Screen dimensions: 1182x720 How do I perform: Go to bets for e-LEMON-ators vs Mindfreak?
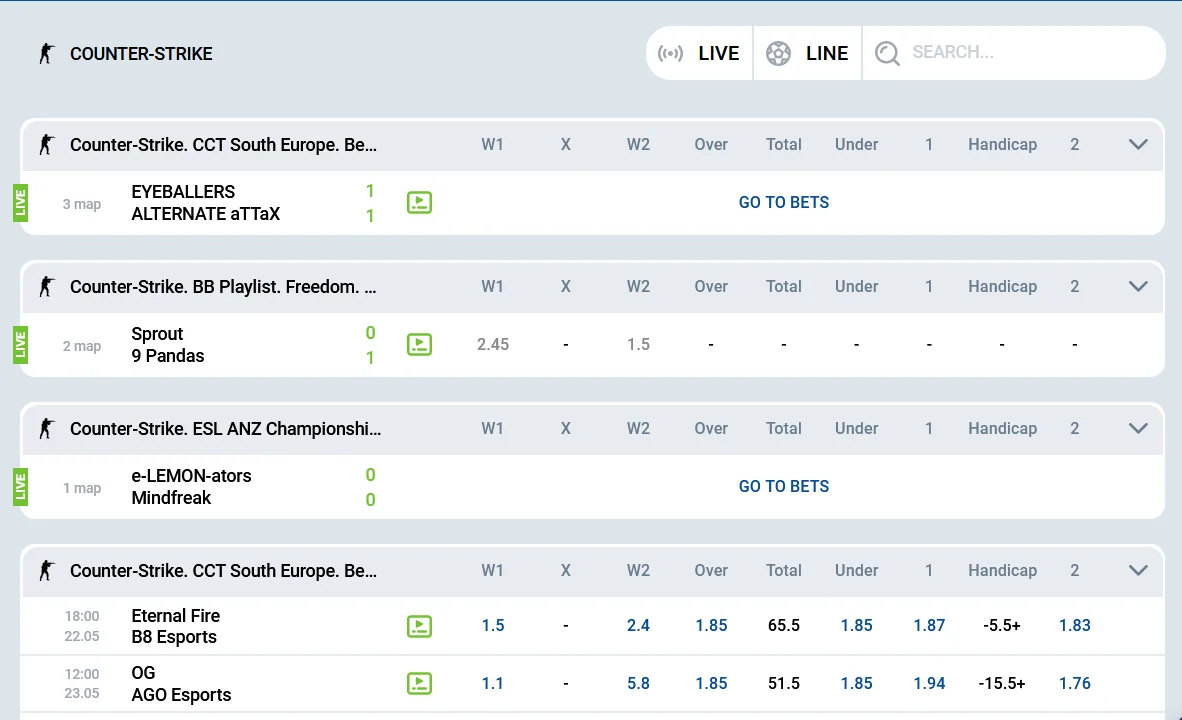click(x=784, y=487)
